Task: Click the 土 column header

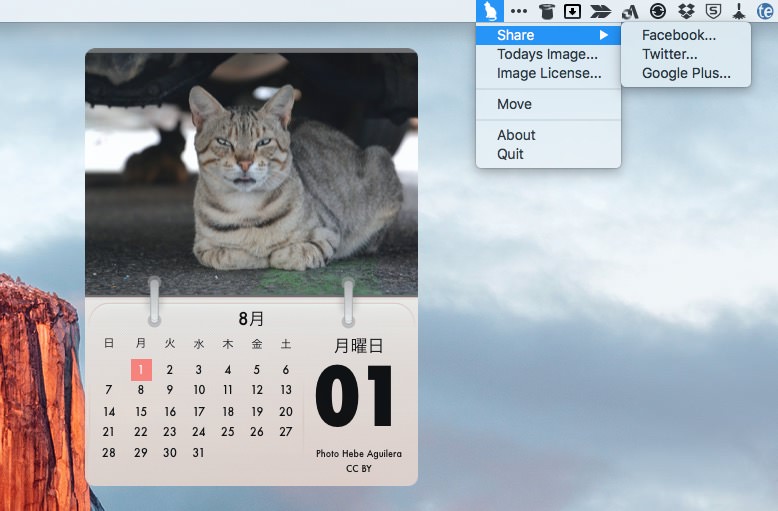Action: tap(286, 343)
